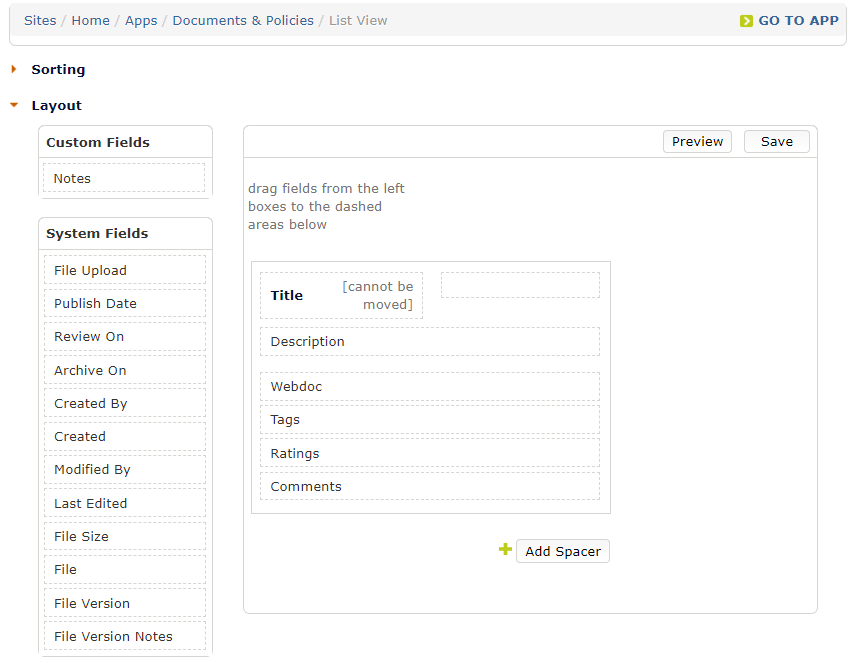Save the layout with the Save button
854x663 pixels.
tap(777, 142)
